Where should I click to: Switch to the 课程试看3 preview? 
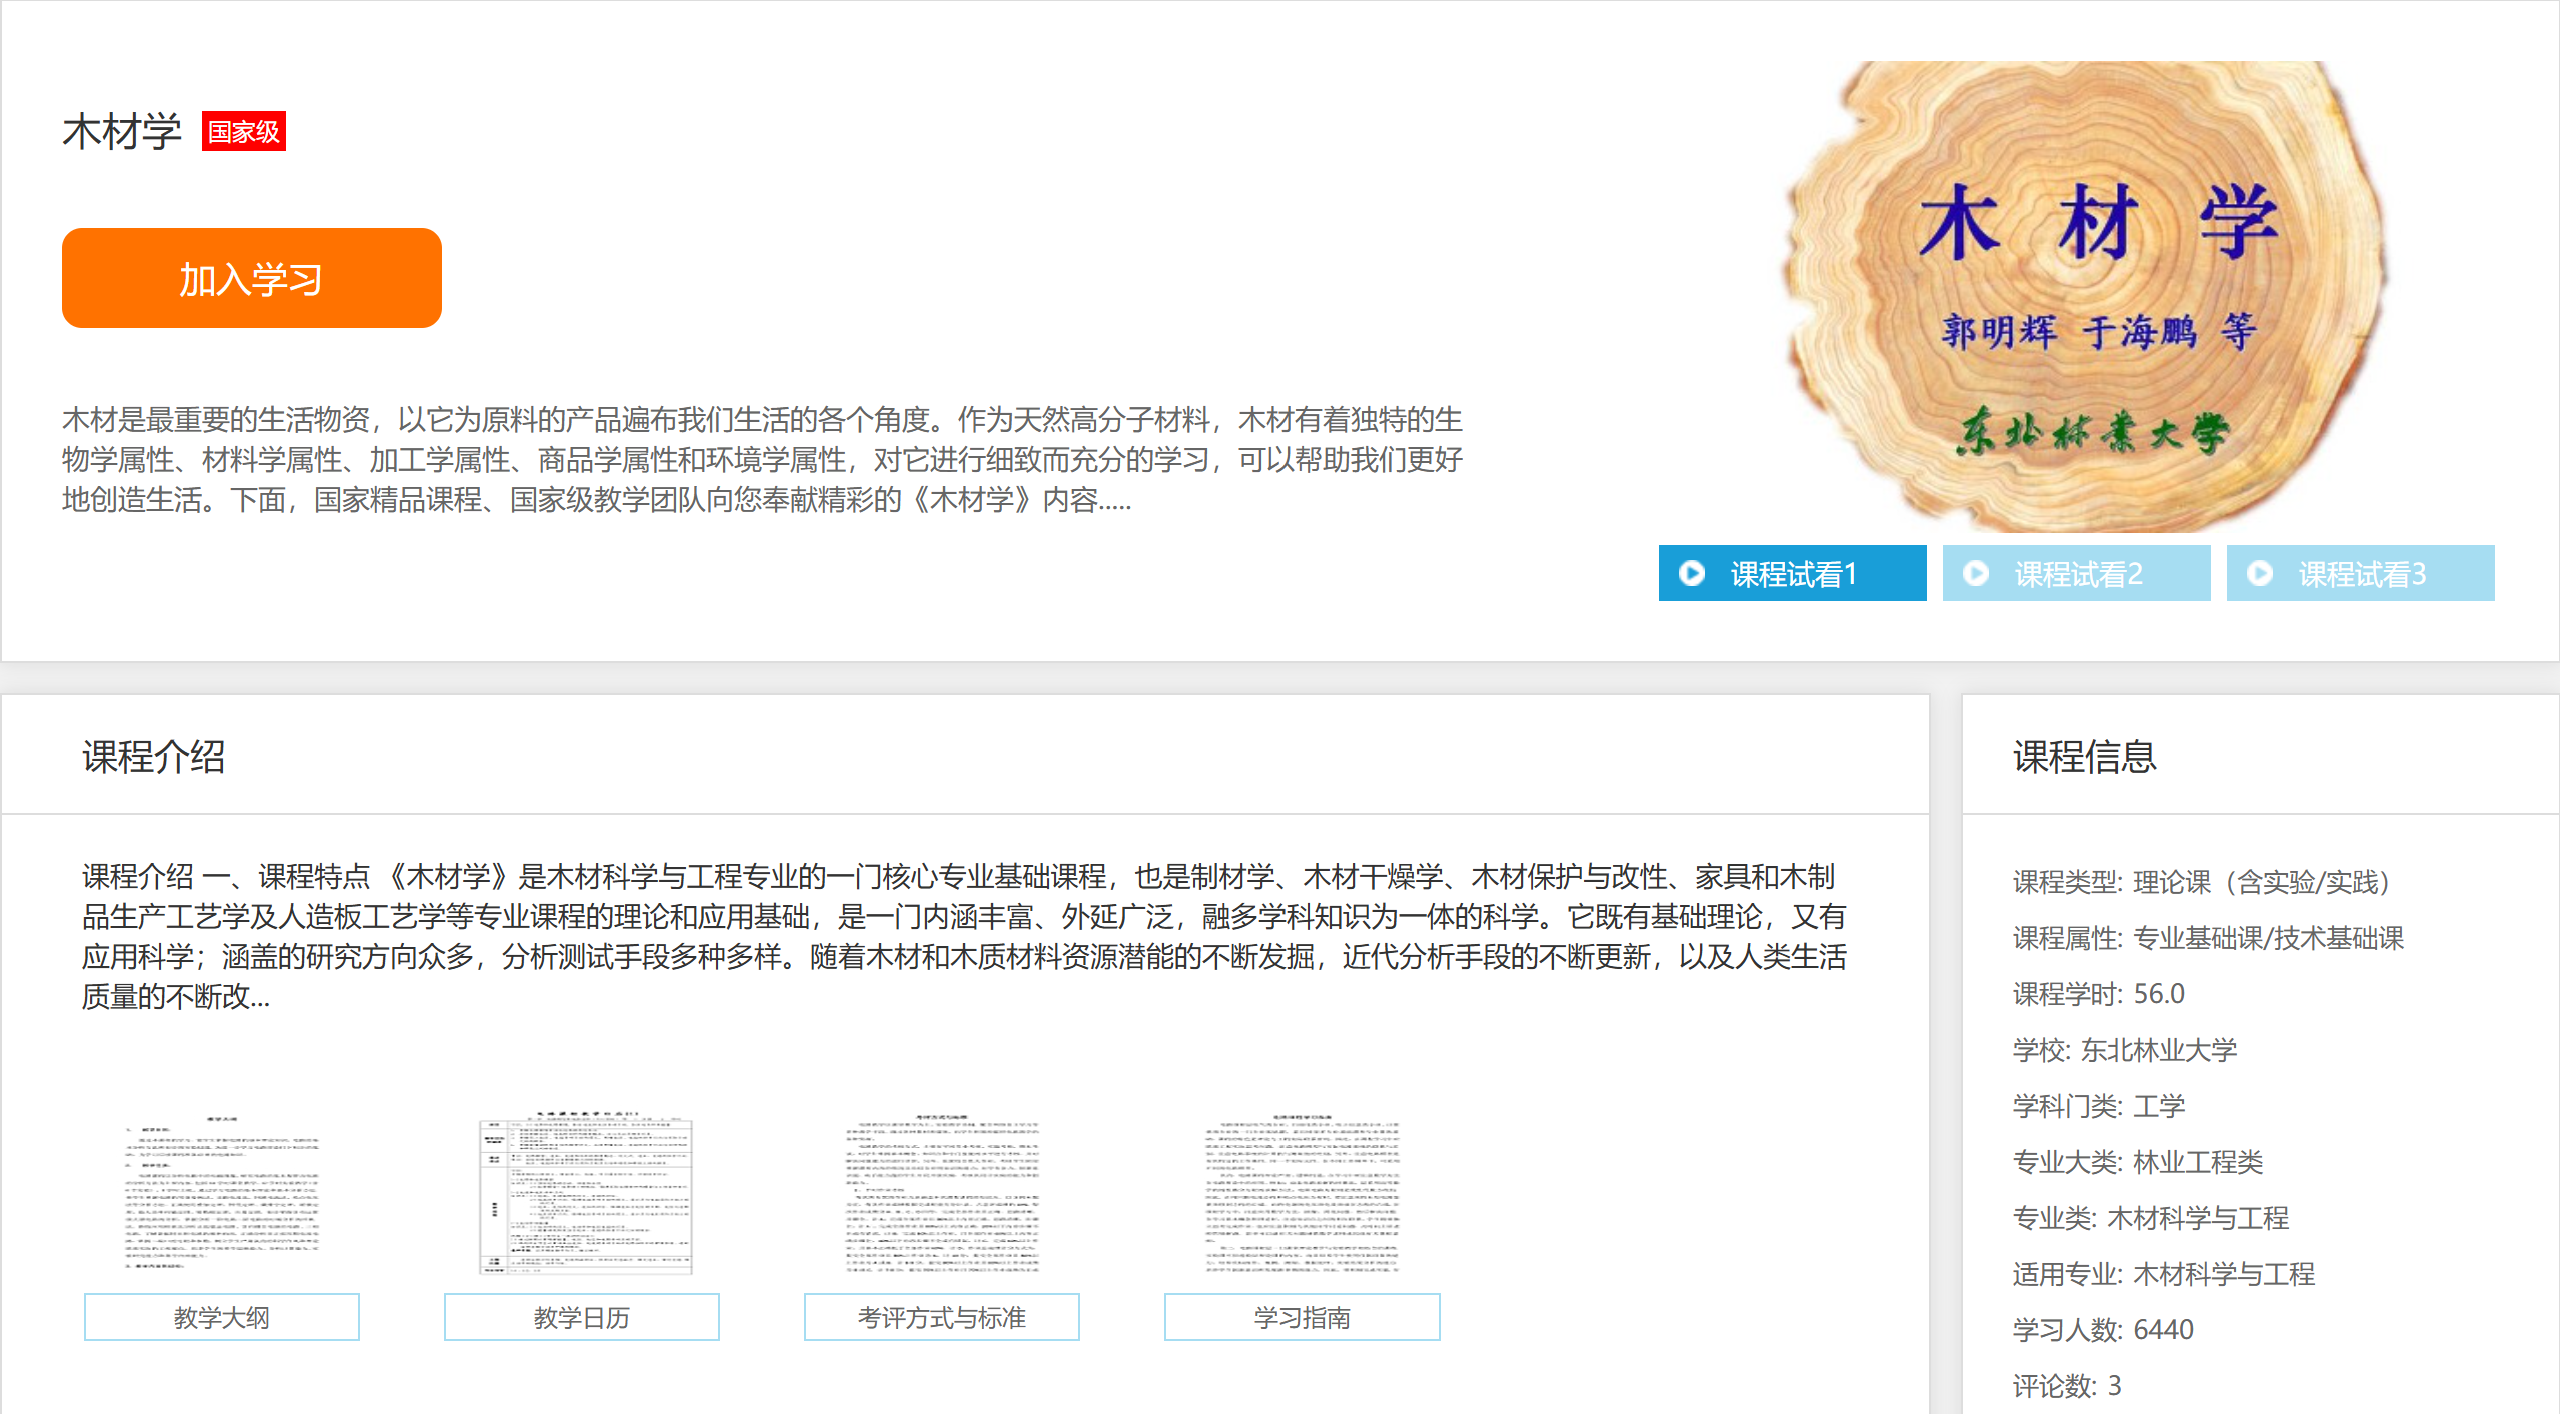click(x=2361, y=573)
